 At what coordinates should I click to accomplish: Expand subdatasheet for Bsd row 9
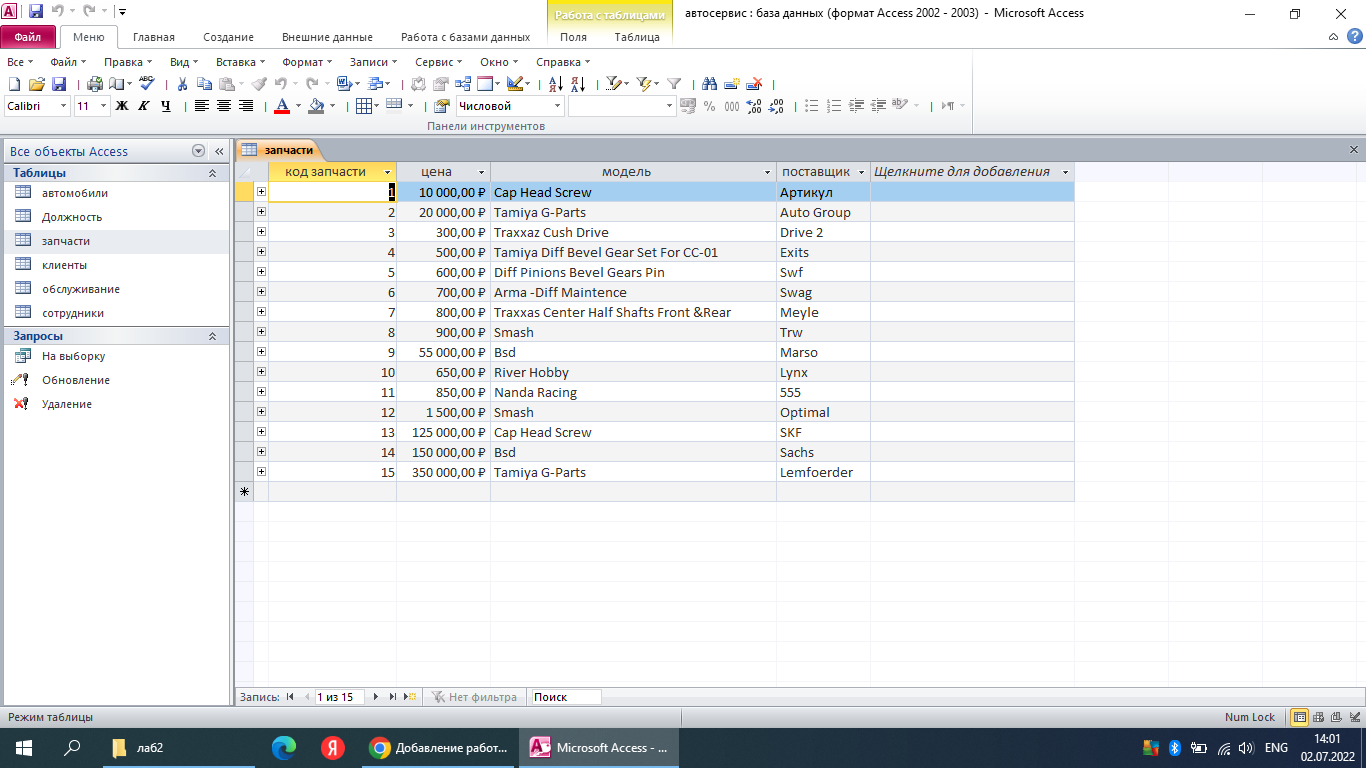tap(261, 352)
